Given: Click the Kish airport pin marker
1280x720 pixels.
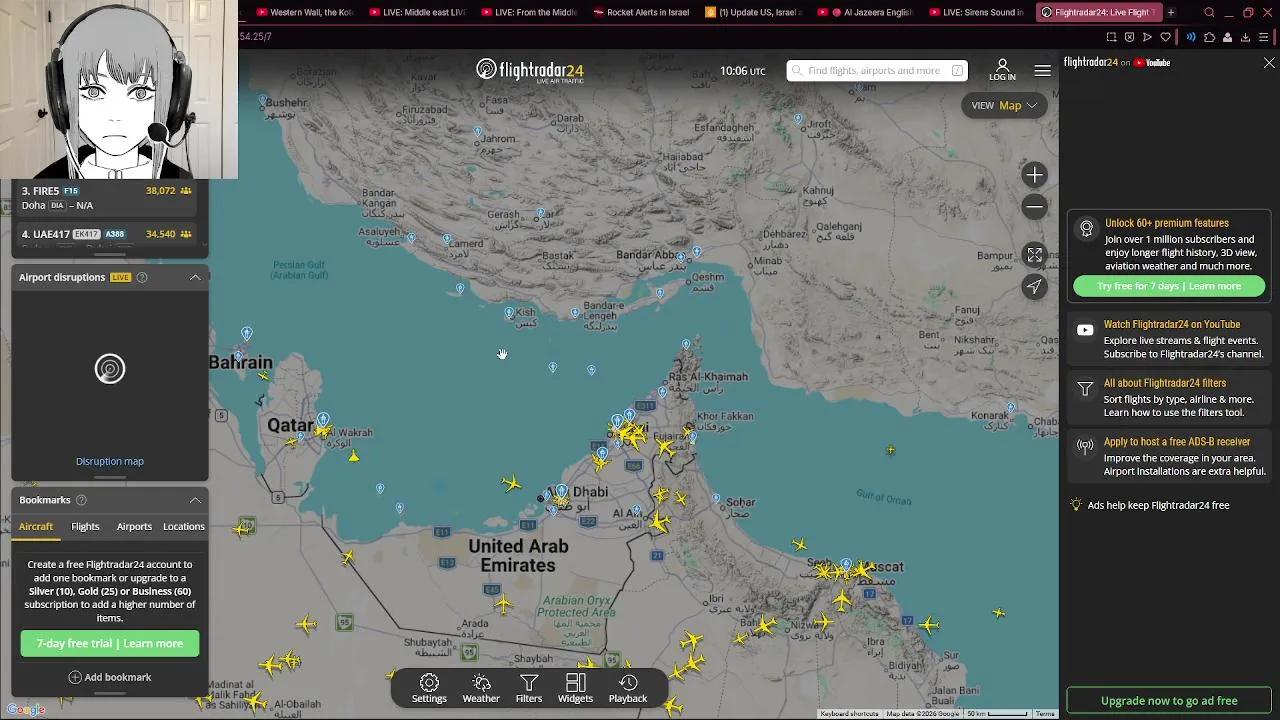Looking at the screenshot, I should (x=509, y=314).
